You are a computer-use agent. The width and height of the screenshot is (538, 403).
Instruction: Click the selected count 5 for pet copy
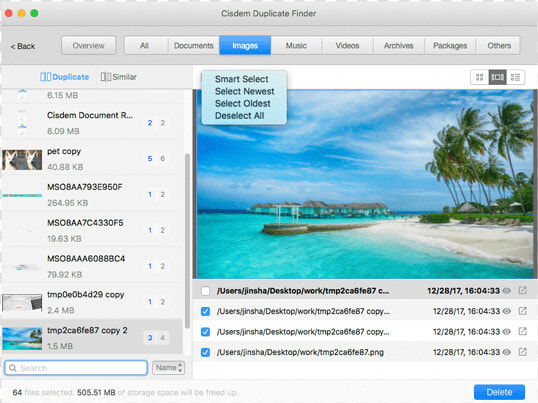(x=150, y=158)
